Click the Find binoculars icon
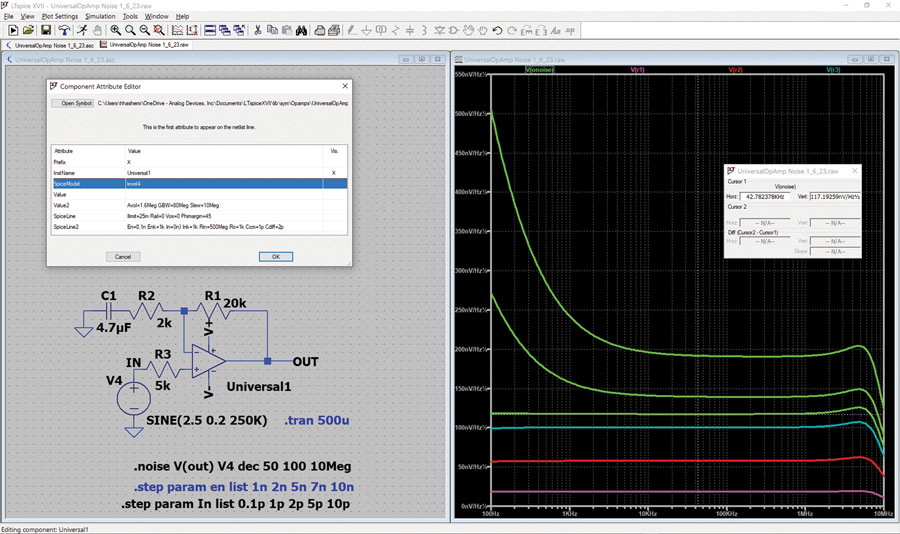Image resolution: width=900 pixels, height=534 pixels. [x=301, y=30]
